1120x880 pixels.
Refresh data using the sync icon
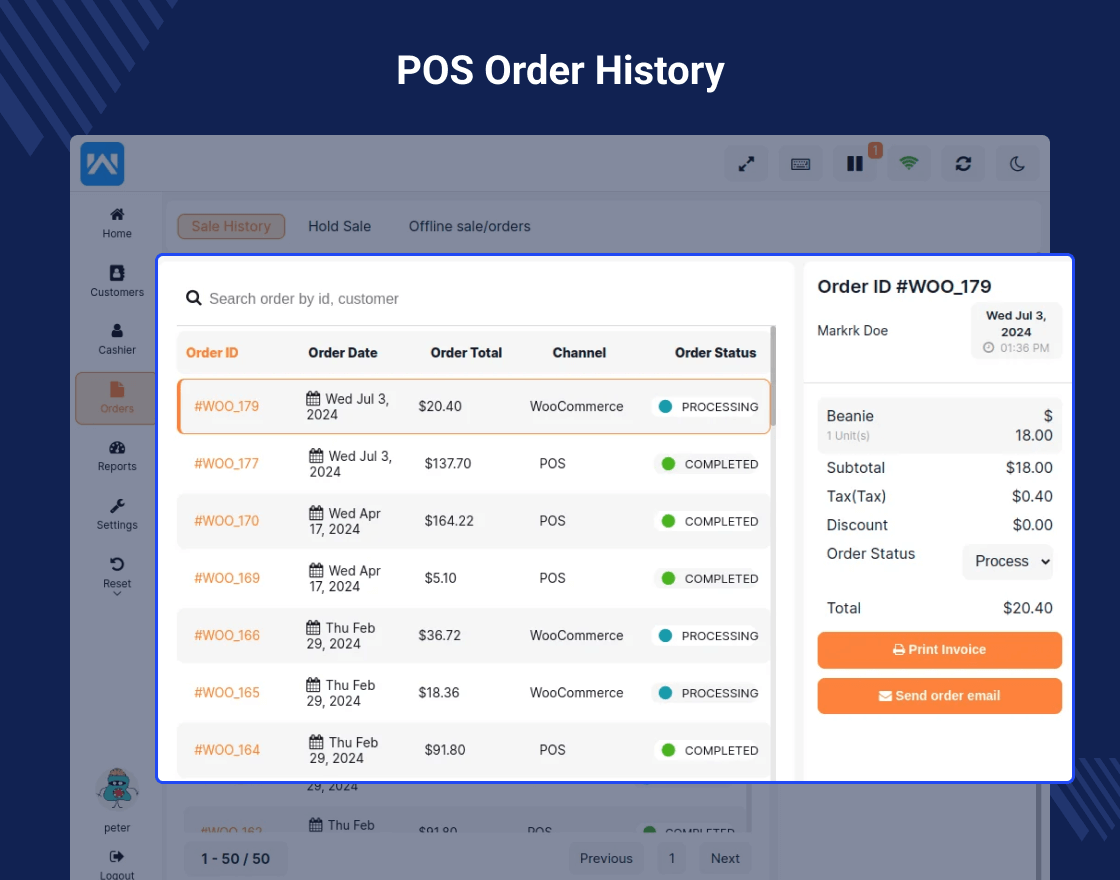[962, 163]
